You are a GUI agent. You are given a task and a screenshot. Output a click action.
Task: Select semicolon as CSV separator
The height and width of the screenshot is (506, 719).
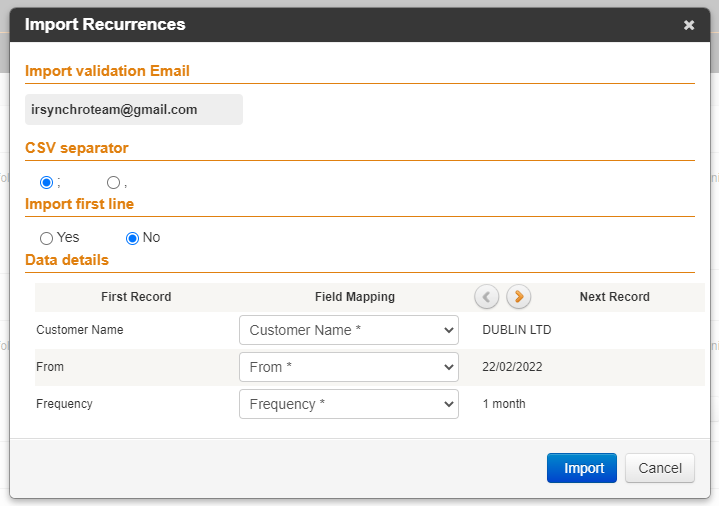point(46,183)
